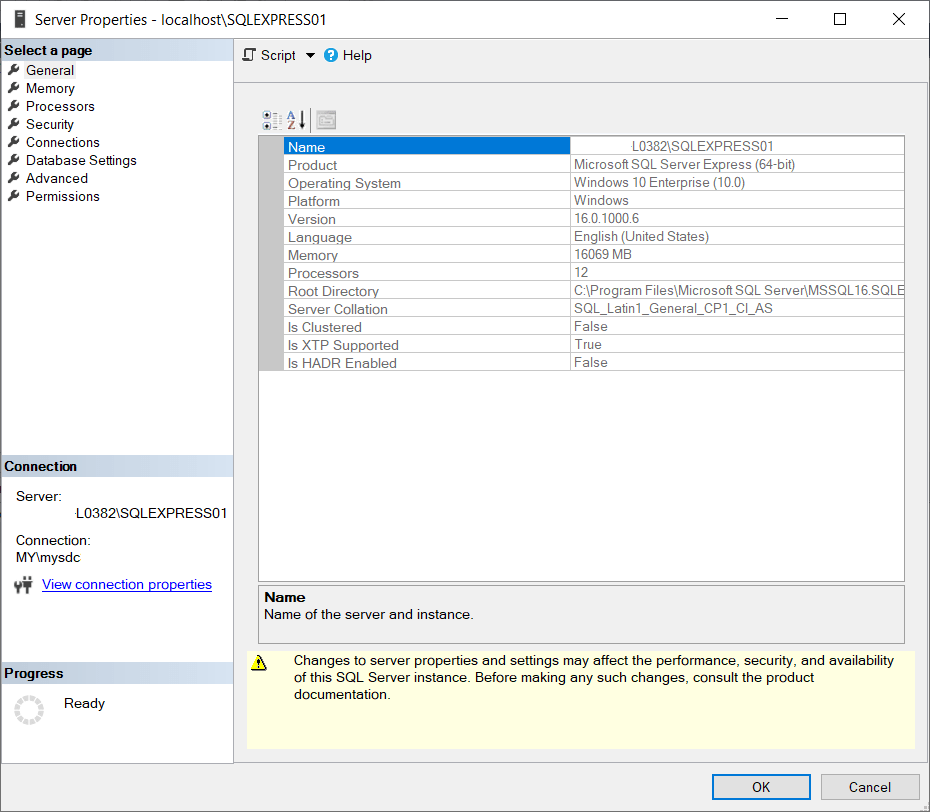Select the Root Directory property label
The height and width of the screenshot is (812, 930).
pos(333,291)
